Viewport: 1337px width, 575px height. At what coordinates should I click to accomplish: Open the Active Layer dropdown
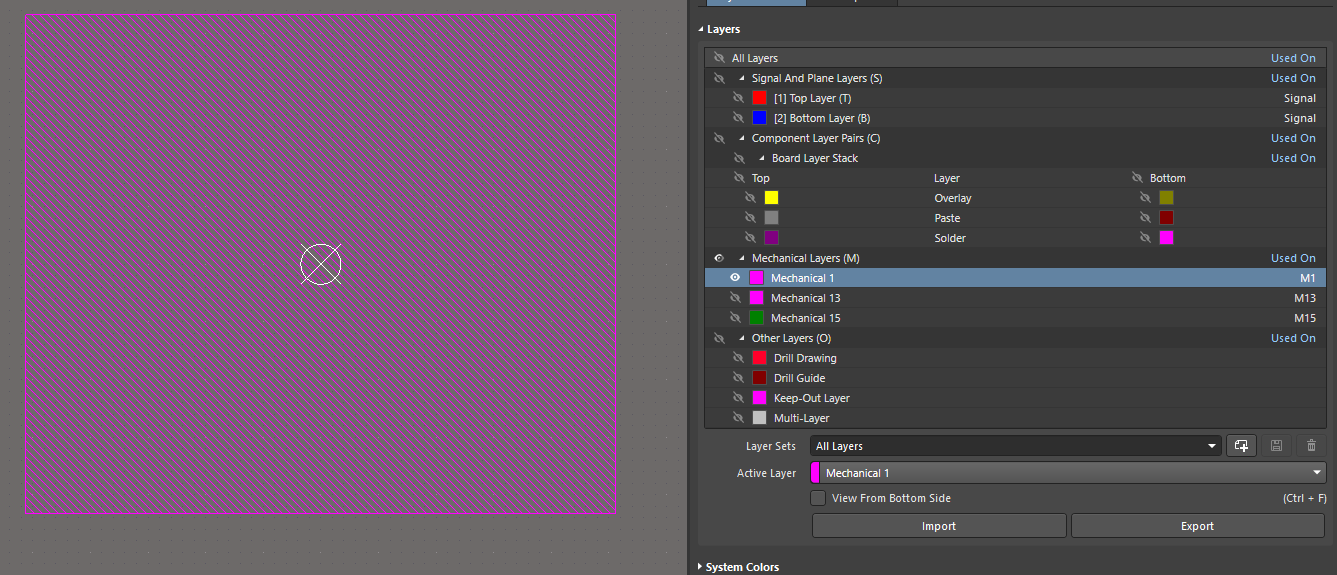1068,473
